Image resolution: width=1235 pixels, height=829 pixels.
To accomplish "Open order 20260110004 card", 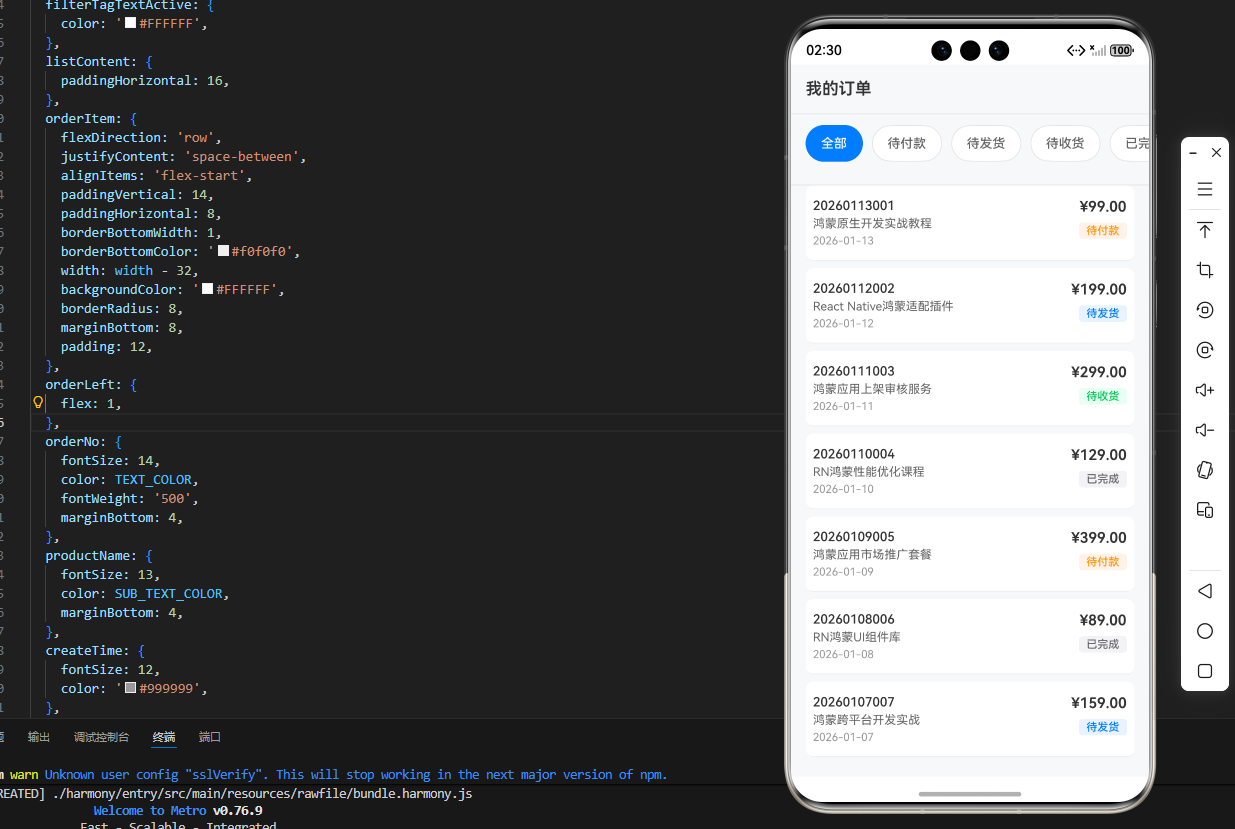I will click(970, 471).
